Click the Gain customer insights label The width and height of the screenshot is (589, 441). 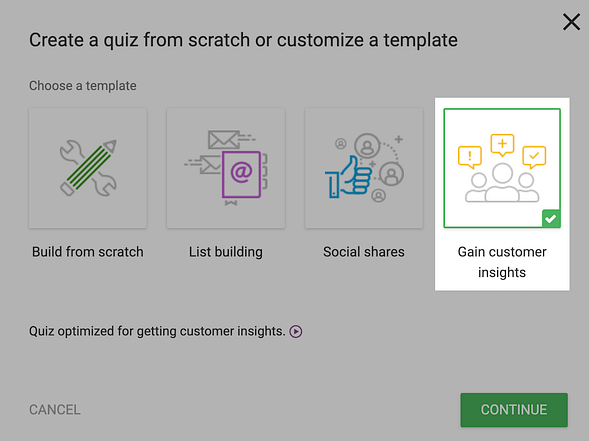pyautogui.click(x=502, y=262)
